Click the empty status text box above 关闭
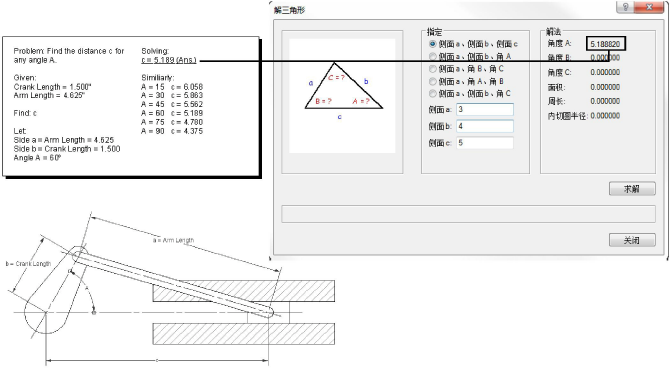Viewport: 670px width, 369px height. 468,214
